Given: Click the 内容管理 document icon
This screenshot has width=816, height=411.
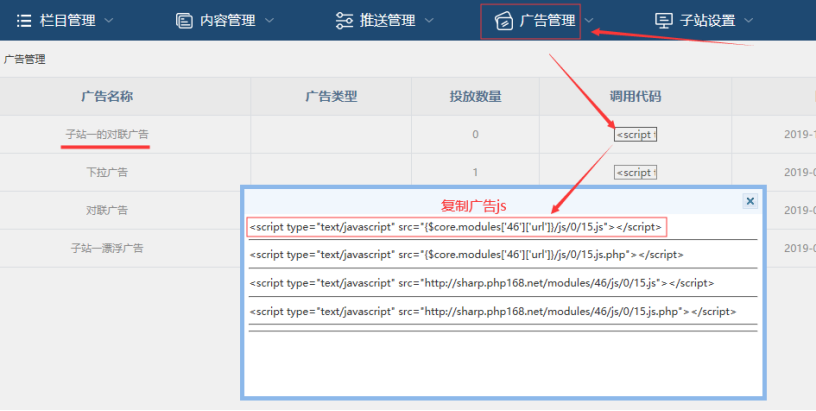Looking at the screenshot, I should click(183, 20).
